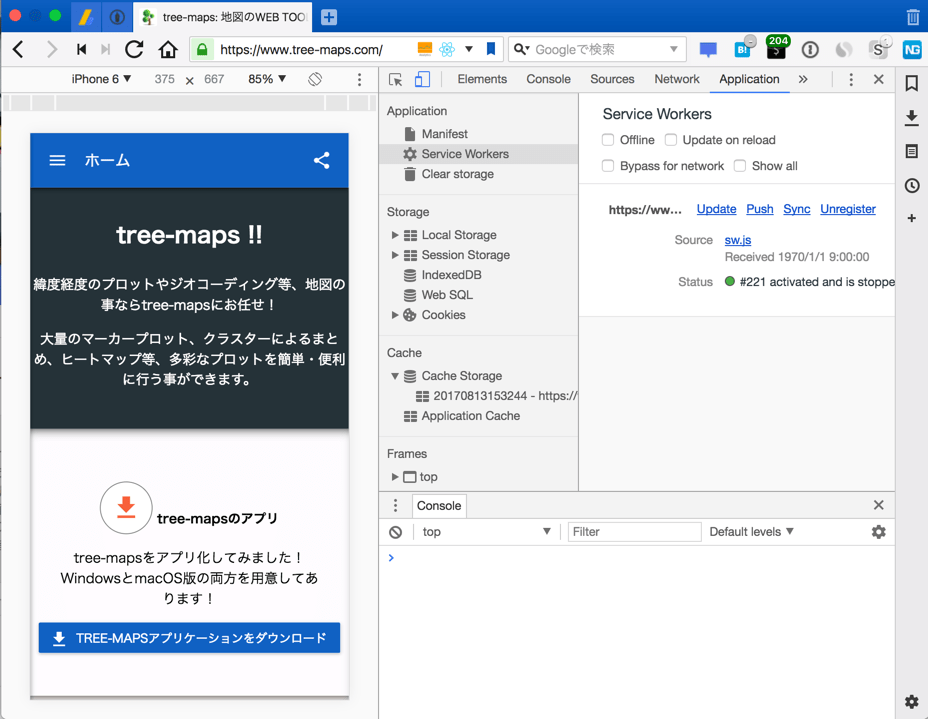
Task: Click the rotate device orientation icon
Action: point(315,79)
